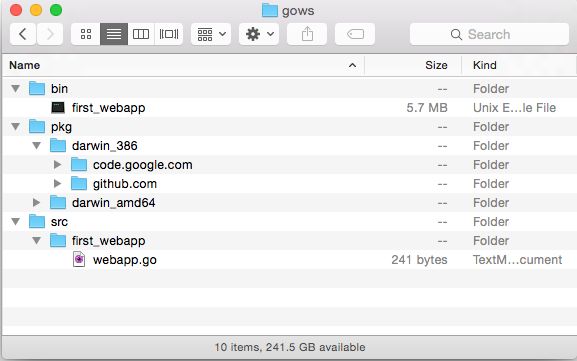The width and height of the screenshot is (577, 361).
Task: Collapse the src first_webapp folder triangle
Action: click(36, 241)
